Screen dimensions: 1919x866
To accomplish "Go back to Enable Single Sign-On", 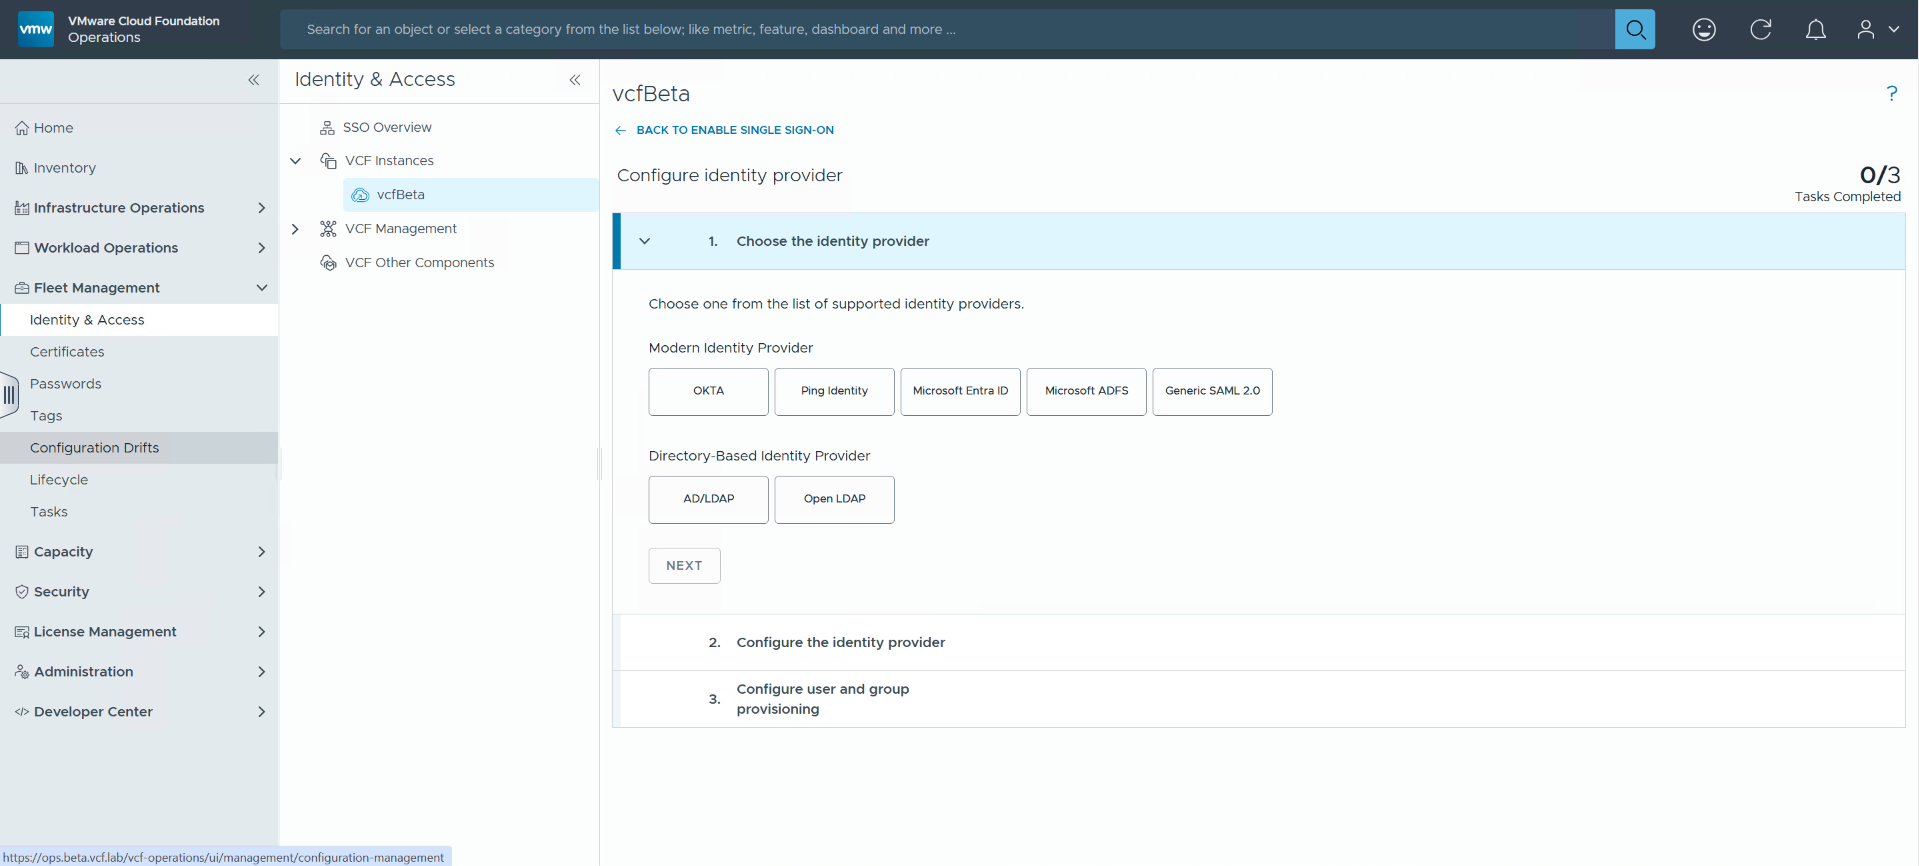I will tap(735, 130).
